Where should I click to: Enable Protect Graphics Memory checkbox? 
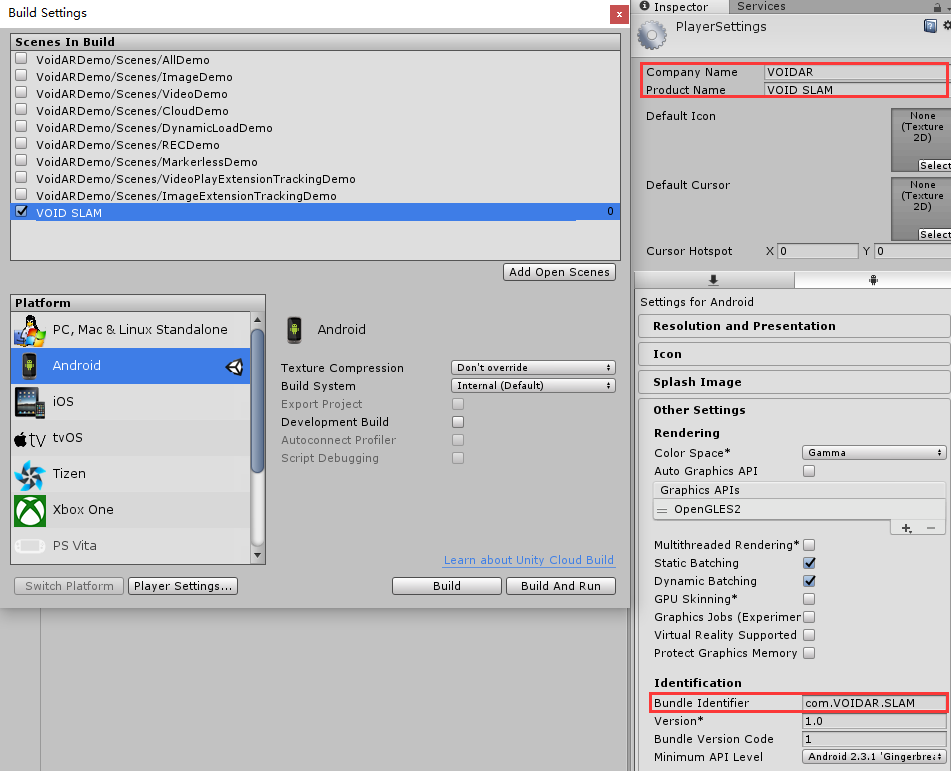(809, 653)
